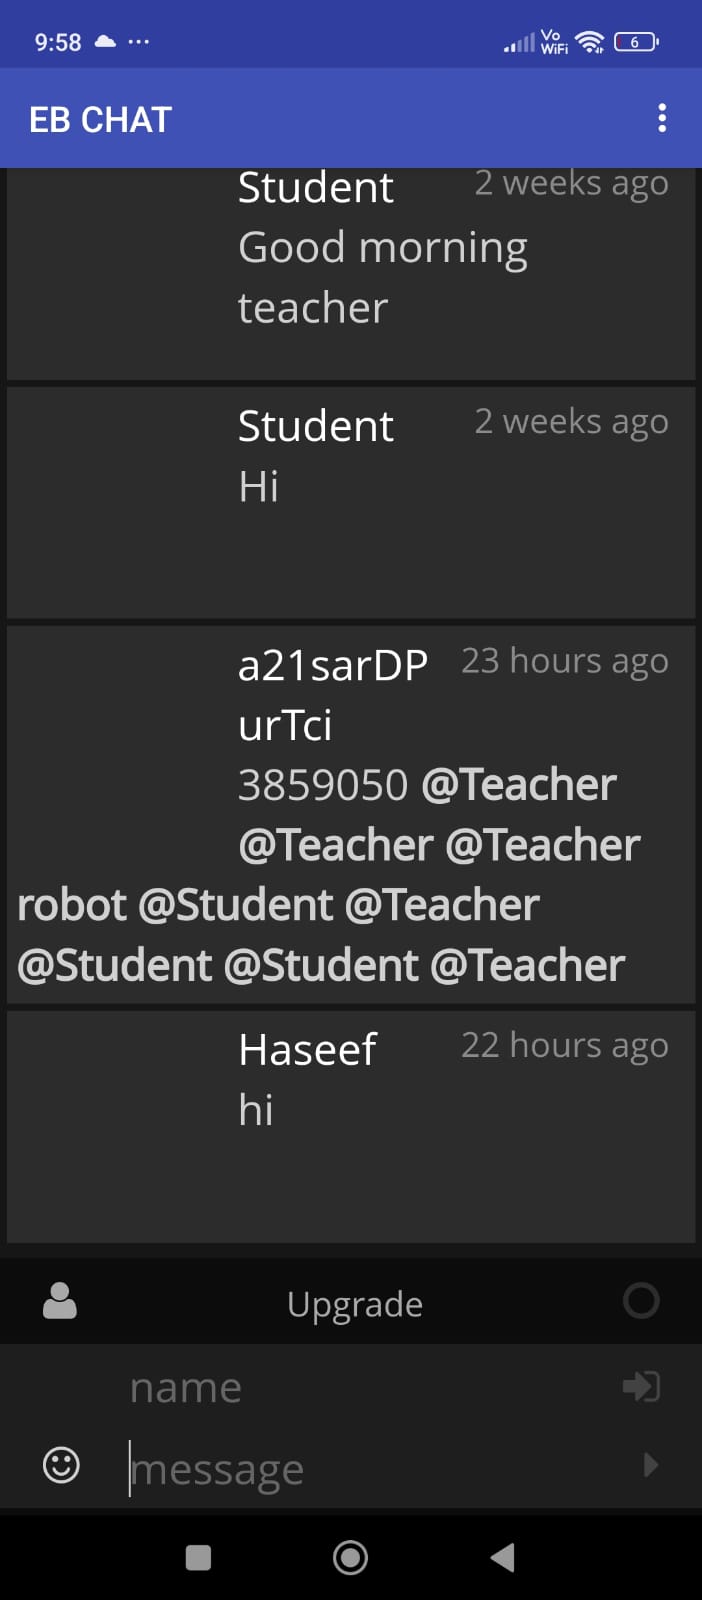The image size is (702, 1600).
Task: Tap the Android back triangle button
Action: (x=503, y=1557)
